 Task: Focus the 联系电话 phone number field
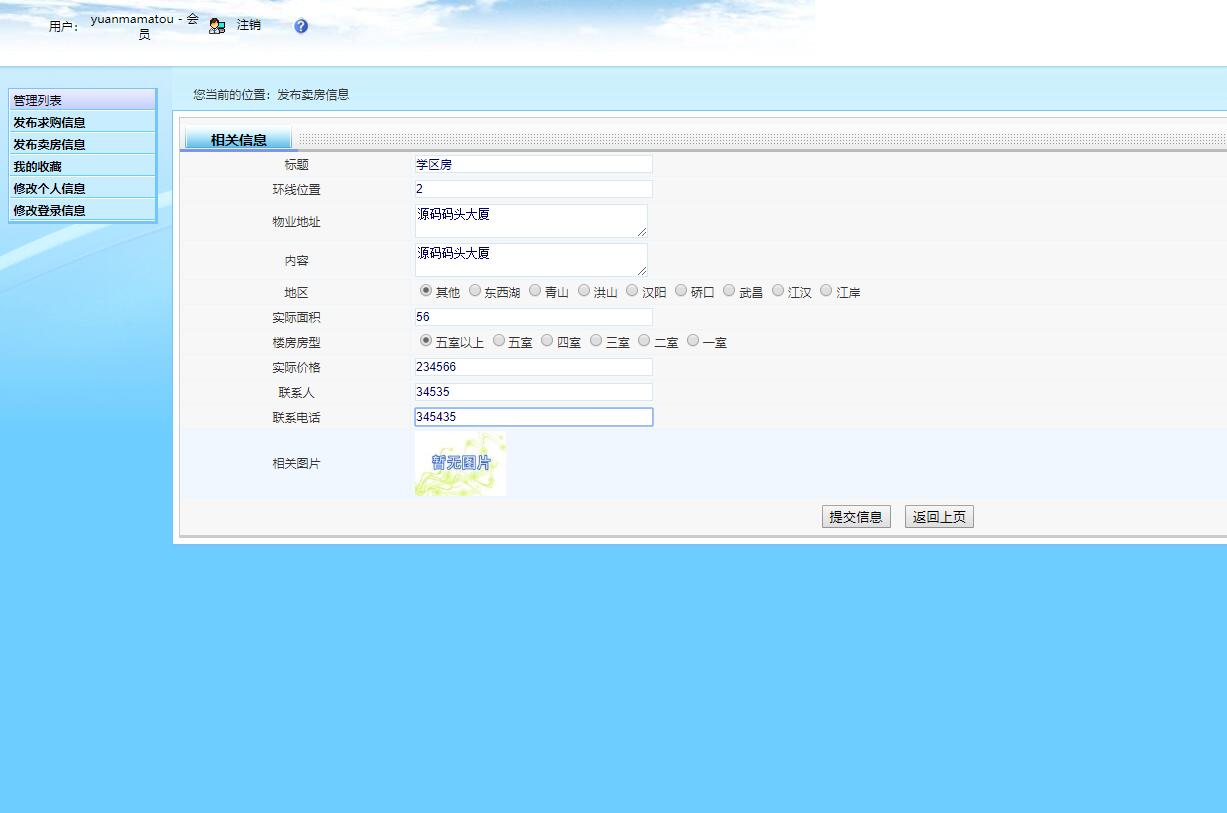coord(533,417)
